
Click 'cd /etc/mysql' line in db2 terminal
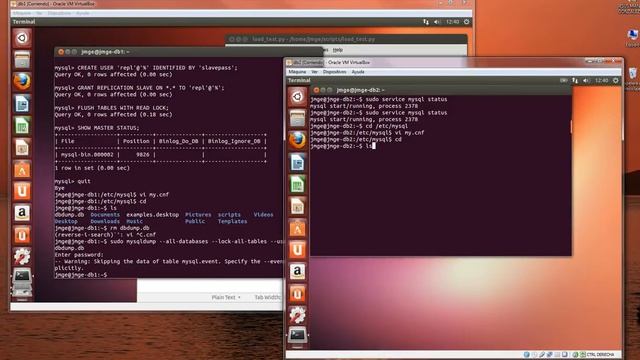coord(359,126)
